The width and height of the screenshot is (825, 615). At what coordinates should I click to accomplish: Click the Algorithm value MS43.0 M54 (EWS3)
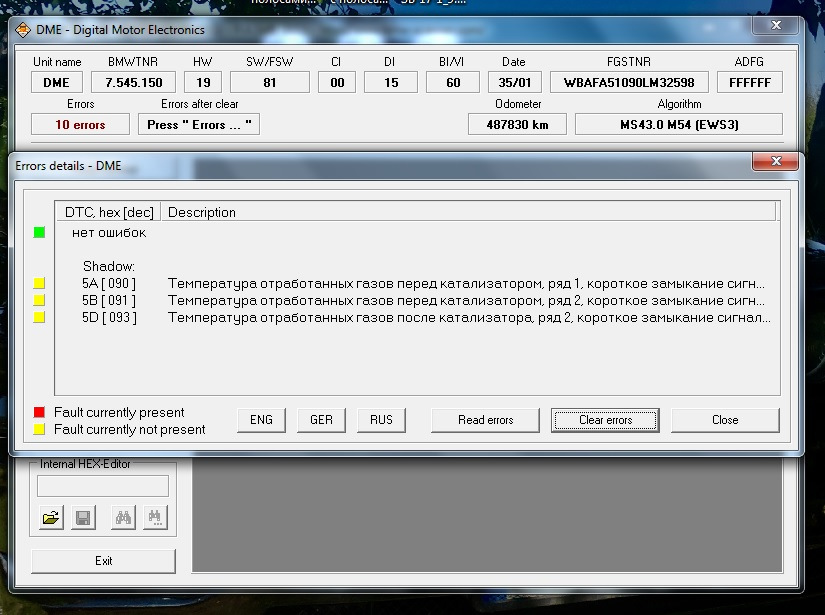(x=679, y=125)
